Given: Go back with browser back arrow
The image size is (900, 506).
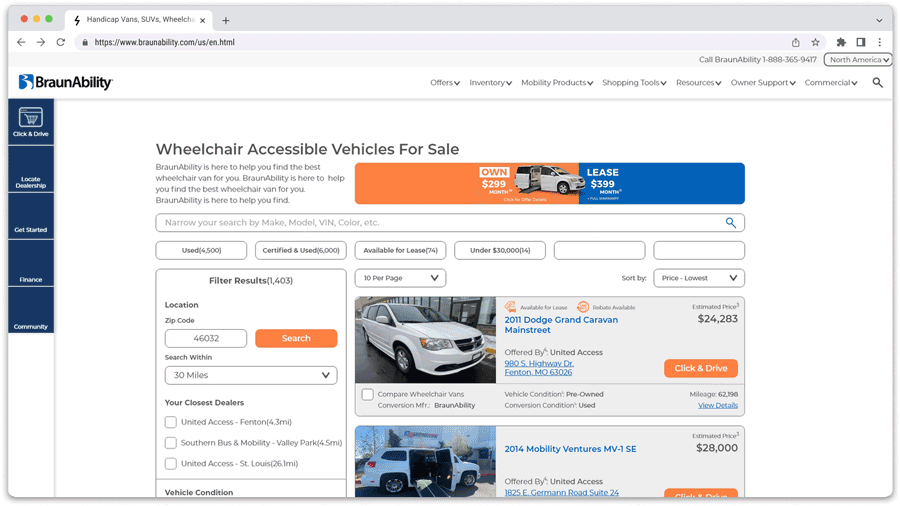Looking at the screenshot, I should (x=21, y=42).
